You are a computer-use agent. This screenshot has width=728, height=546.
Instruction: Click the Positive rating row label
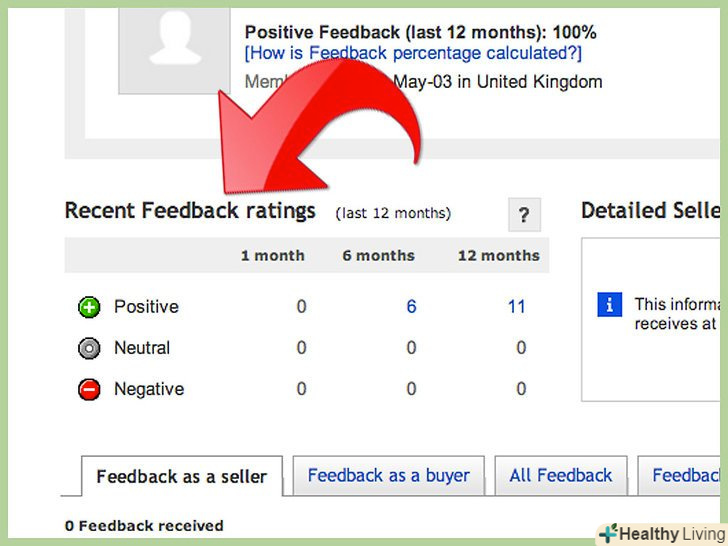click(144, 307)
